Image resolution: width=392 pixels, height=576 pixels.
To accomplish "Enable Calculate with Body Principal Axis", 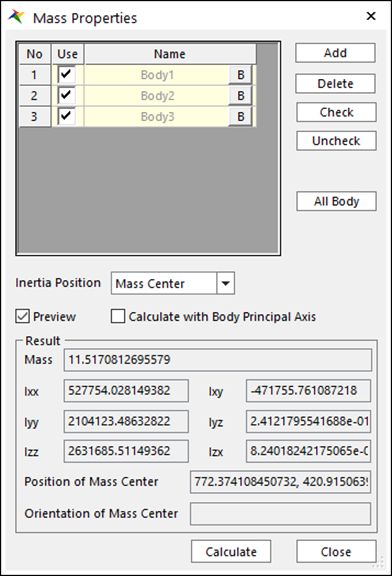I will click(118, 316).
